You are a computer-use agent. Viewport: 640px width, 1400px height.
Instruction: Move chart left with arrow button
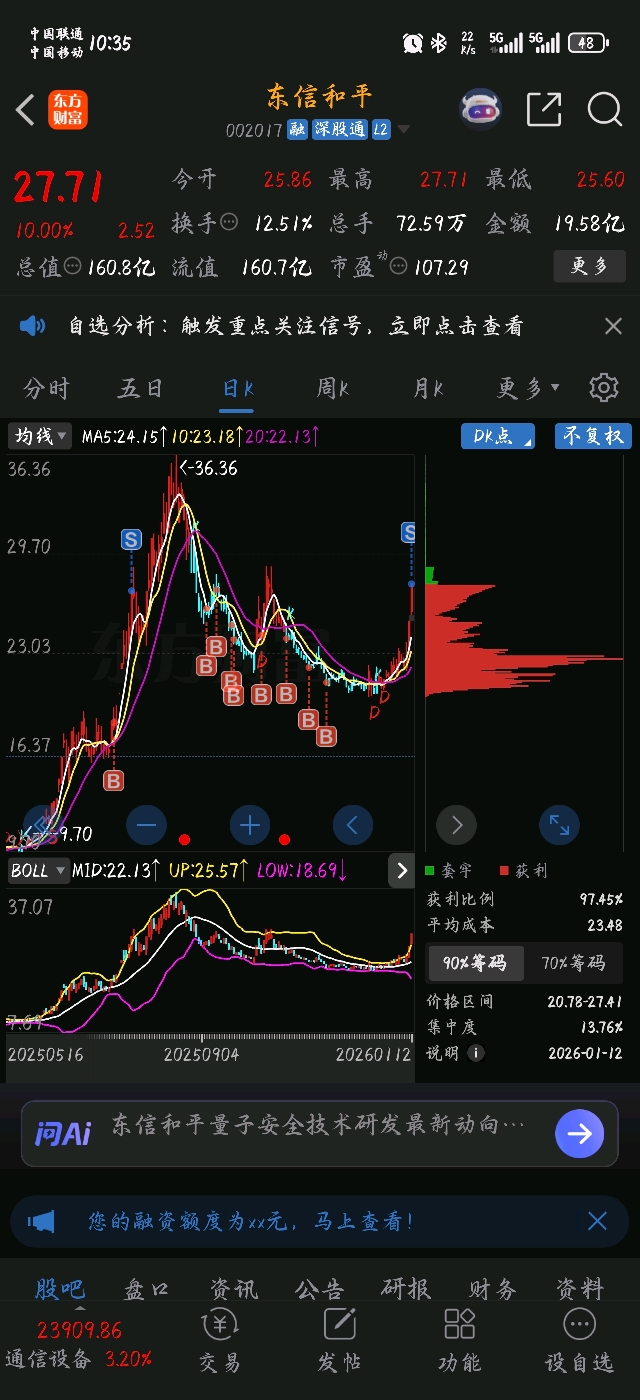(352, 825)
